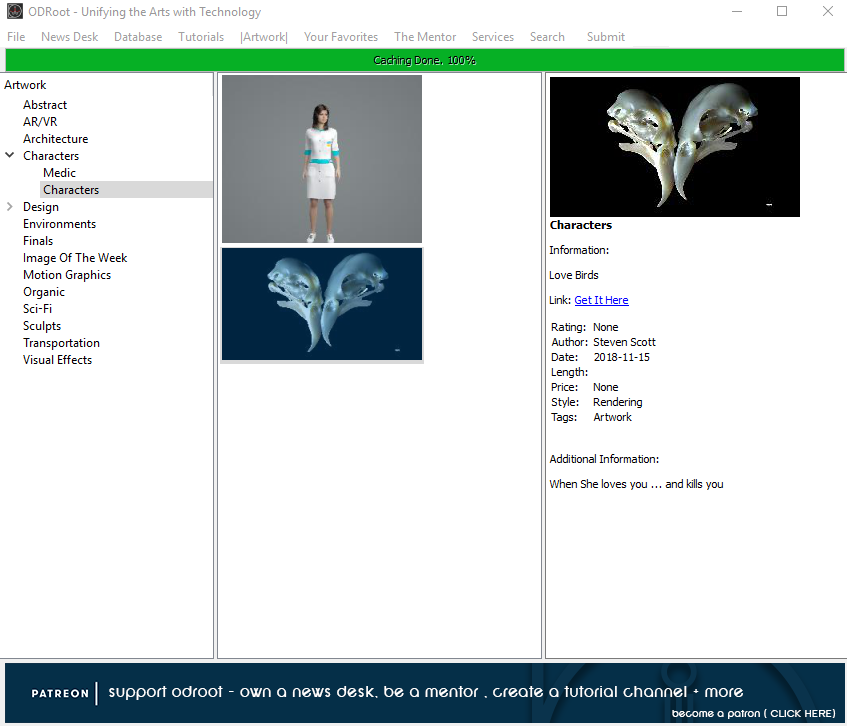Expand the Design tree node
The image size is (847, 726).
(10, 207)
